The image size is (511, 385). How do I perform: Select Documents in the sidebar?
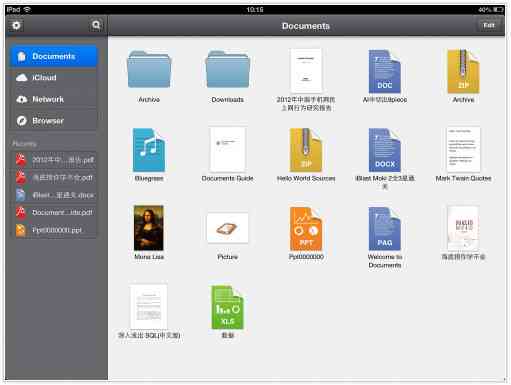[53, 56]
